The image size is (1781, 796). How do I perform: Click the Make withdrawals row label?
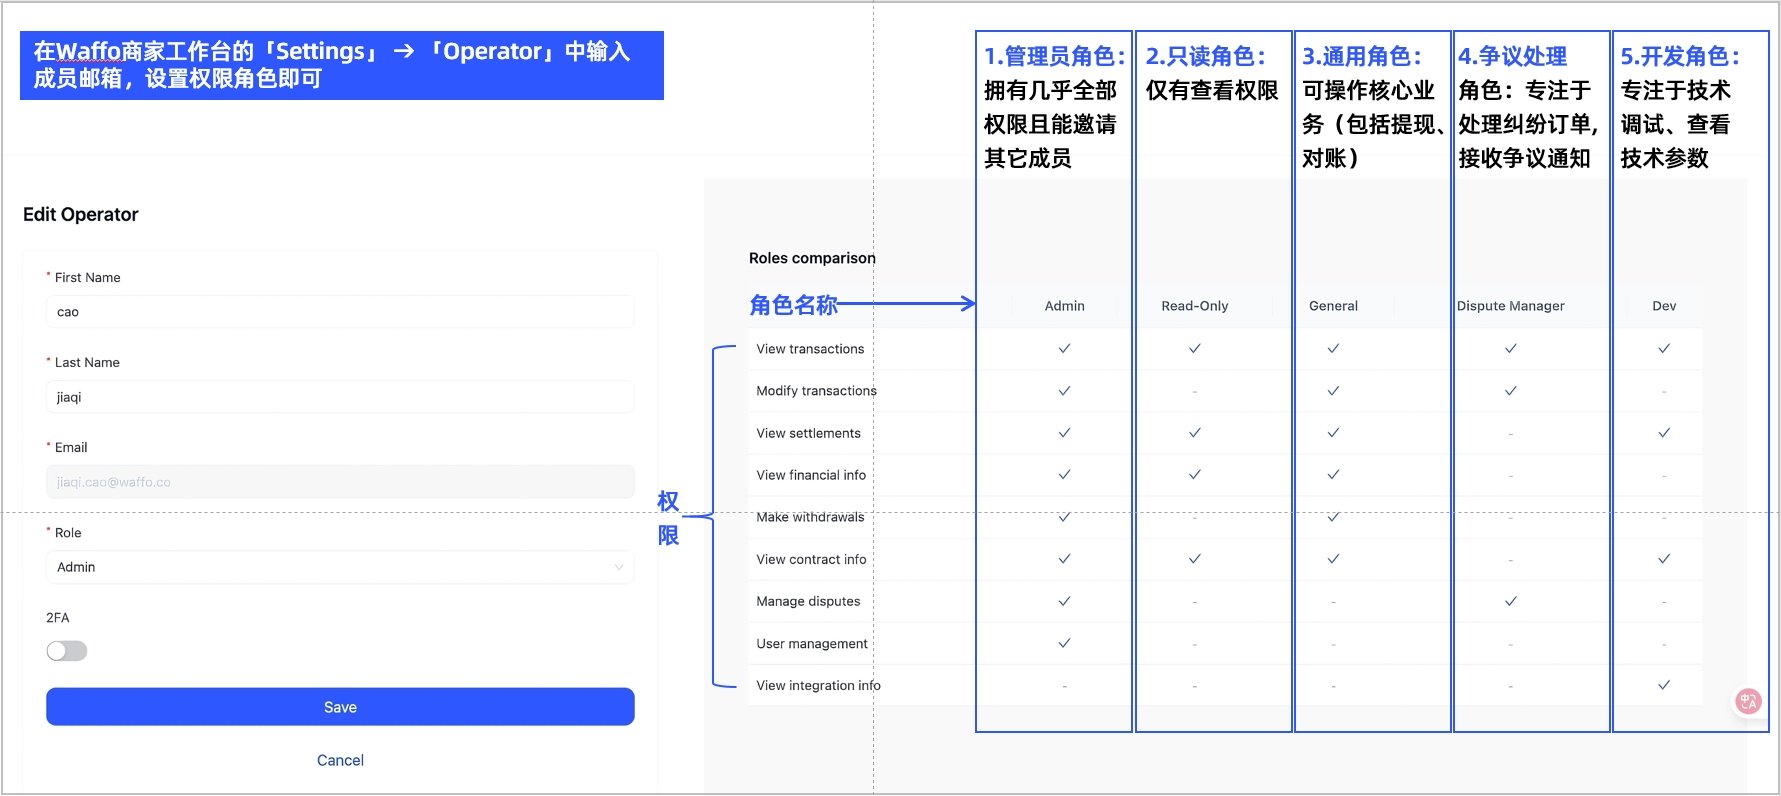pyautogui.click(x=810, y=517)
